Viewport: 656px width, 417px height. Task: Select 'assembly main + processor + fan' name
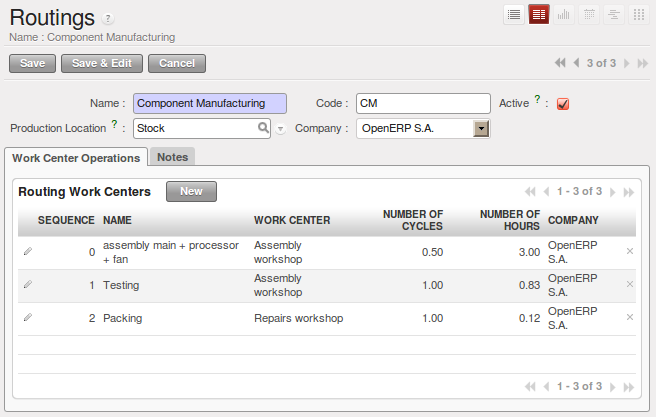[171, 252]
